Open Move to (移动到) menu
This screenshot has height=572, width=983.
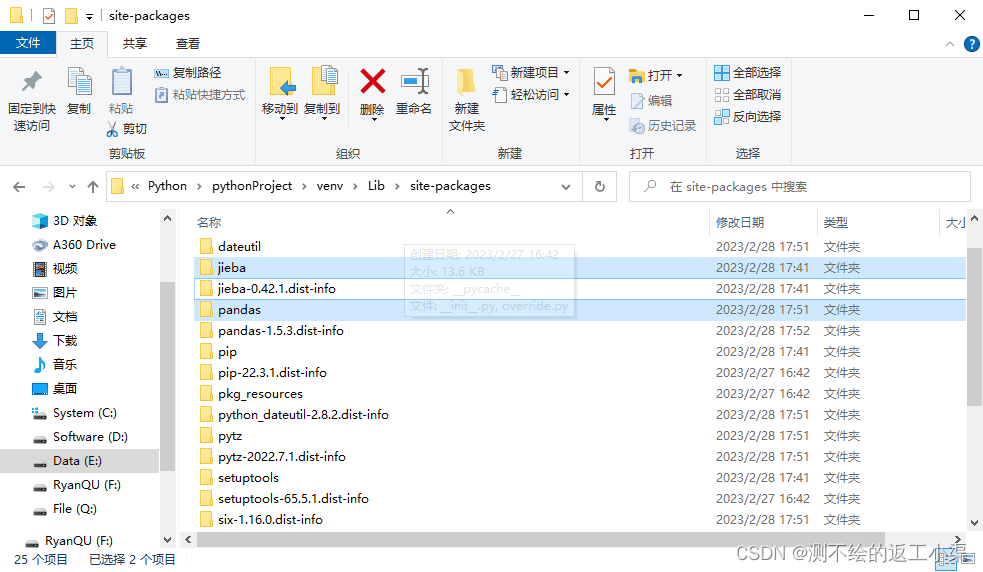pyautogui.click(x=280, y=93)
